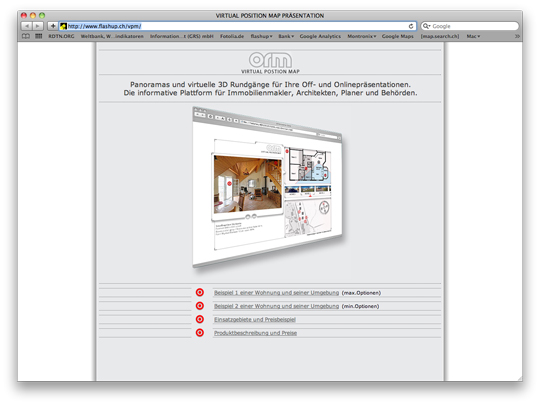Open Einsatzgebiete und Preisbeispiel link
540x405 pixels.
255,320
